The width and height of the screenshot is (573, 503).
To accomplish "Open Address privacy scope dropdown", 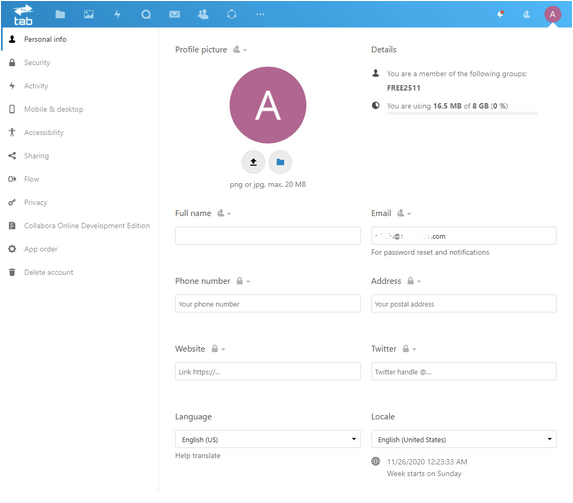I will [x=414, y=281].
